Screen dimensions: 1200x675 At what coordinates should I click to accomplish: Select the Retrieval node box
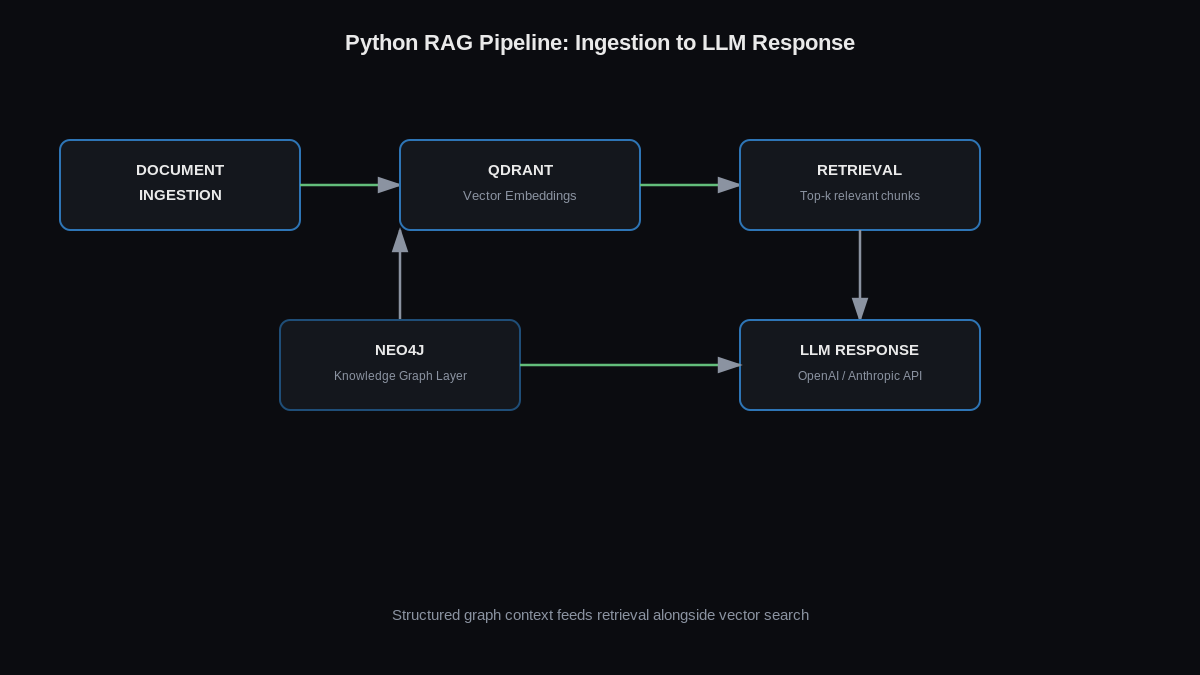tap(860, 185)
